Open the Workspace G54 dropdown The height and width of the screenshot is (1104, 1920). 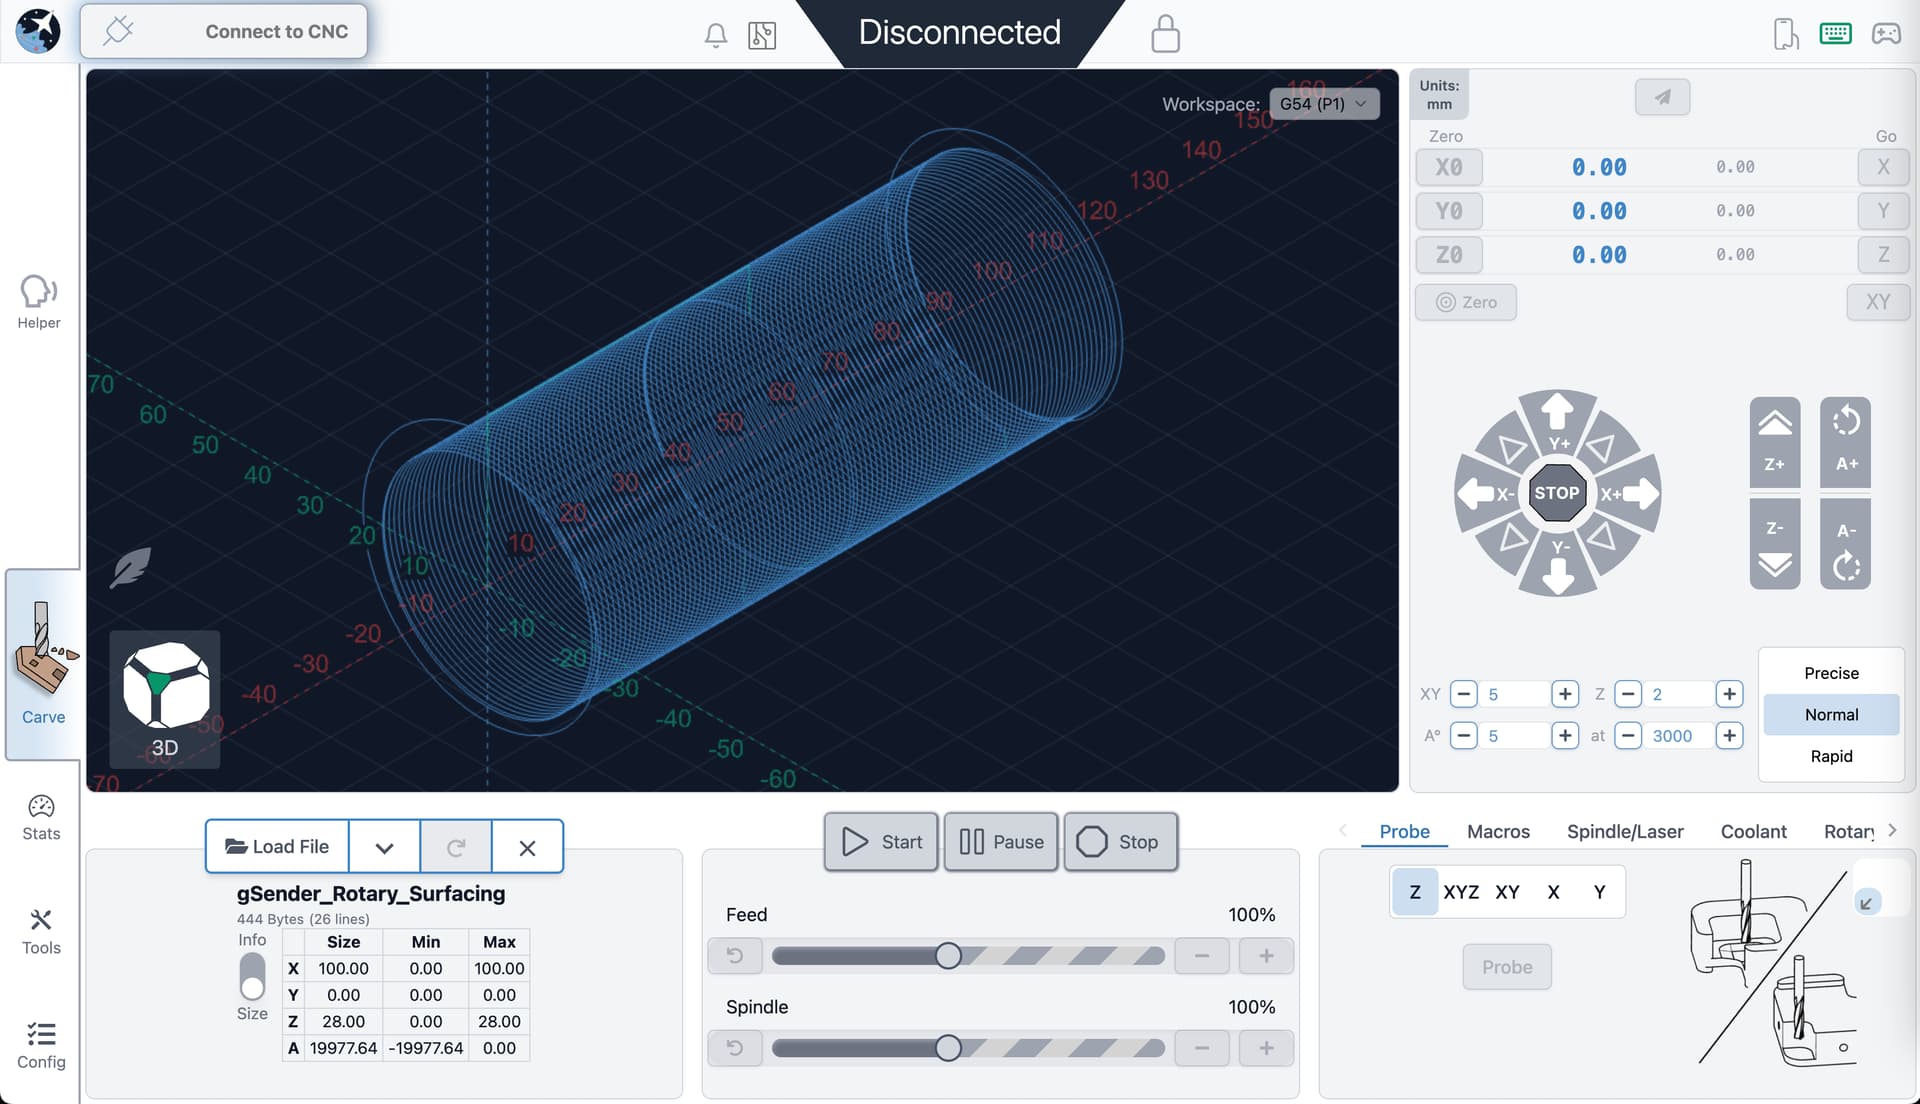1324,104
